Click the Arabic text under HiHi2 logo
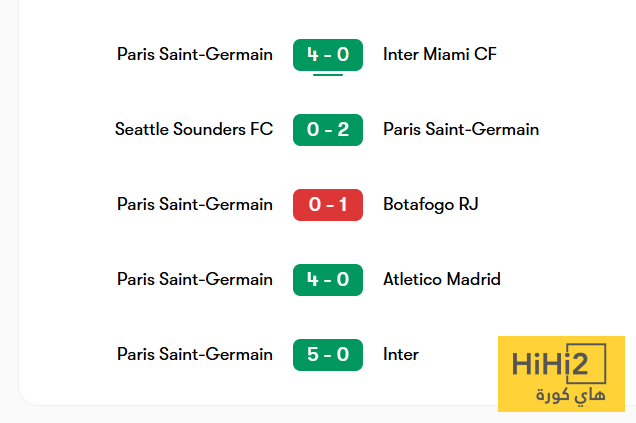636x423 pixels. point(571,395)
